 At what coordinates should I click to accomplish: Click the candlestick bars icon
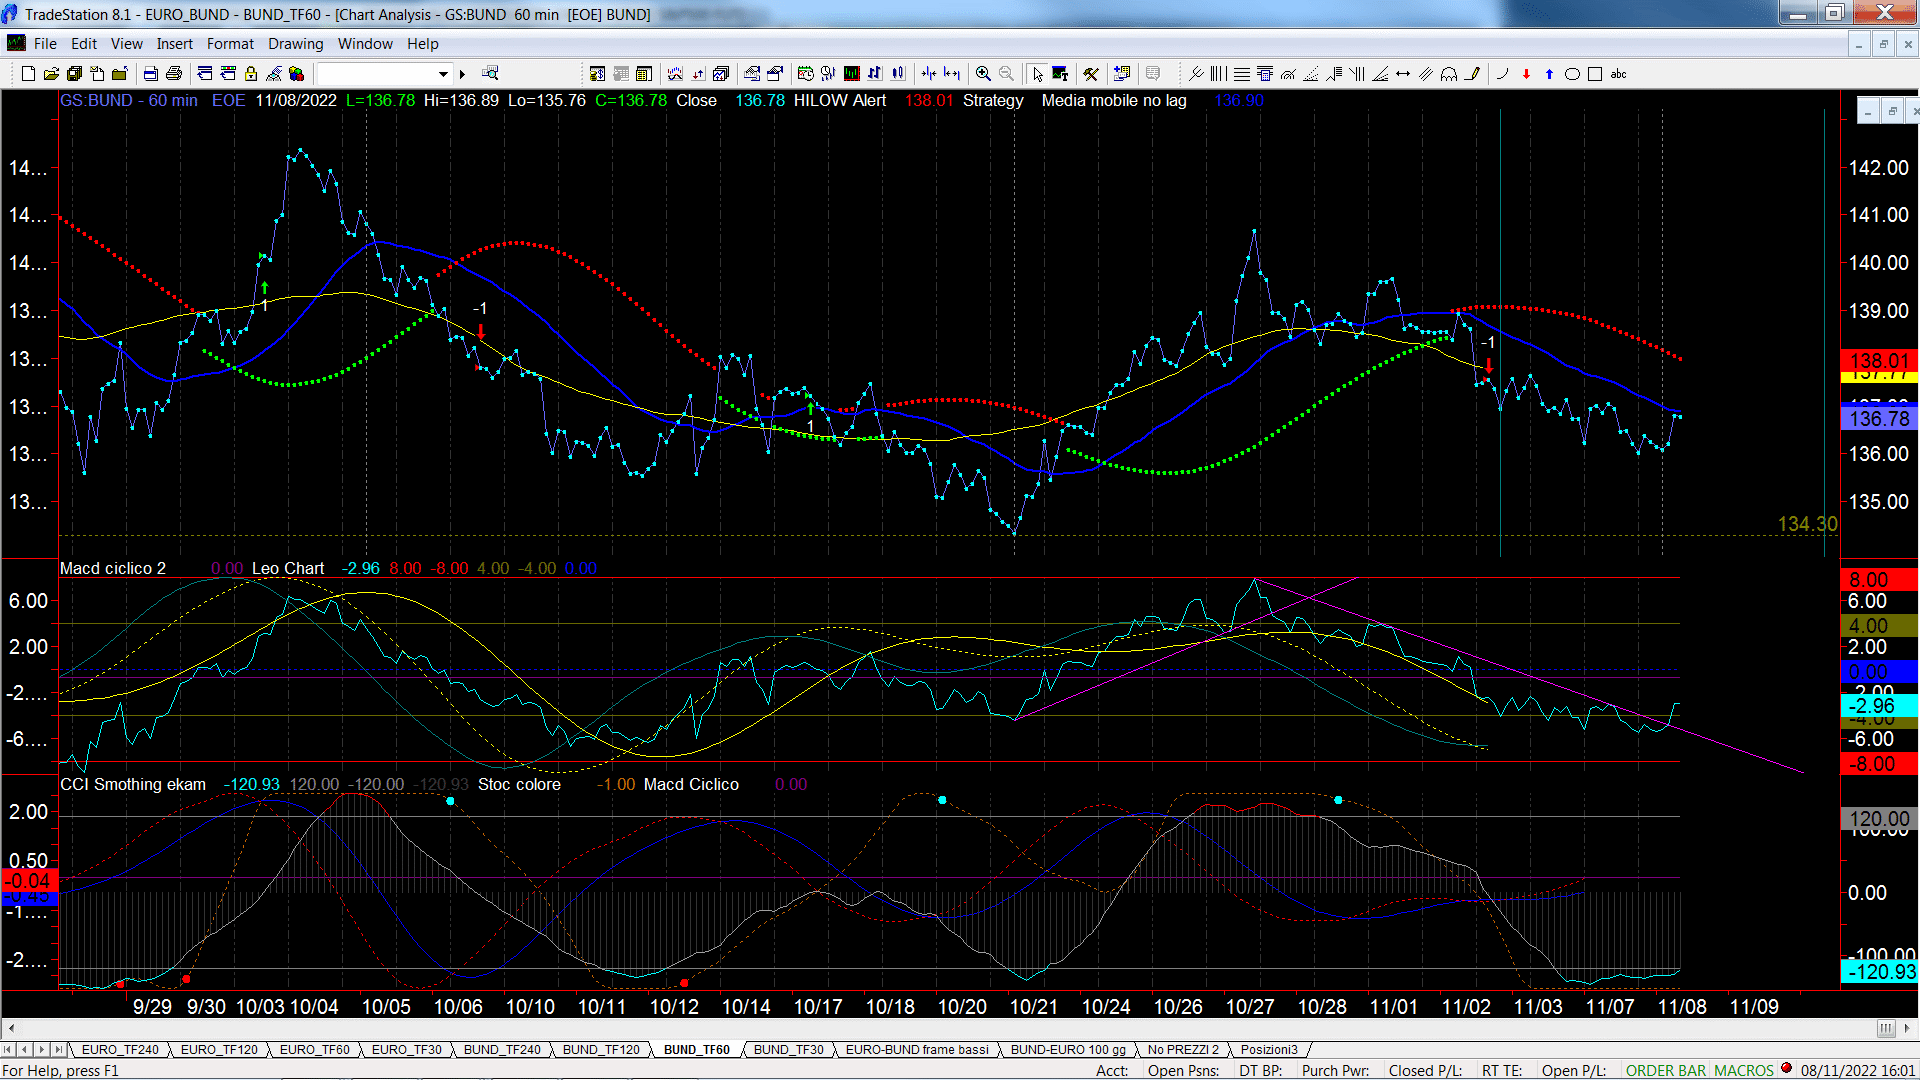[x=899, y=73]
